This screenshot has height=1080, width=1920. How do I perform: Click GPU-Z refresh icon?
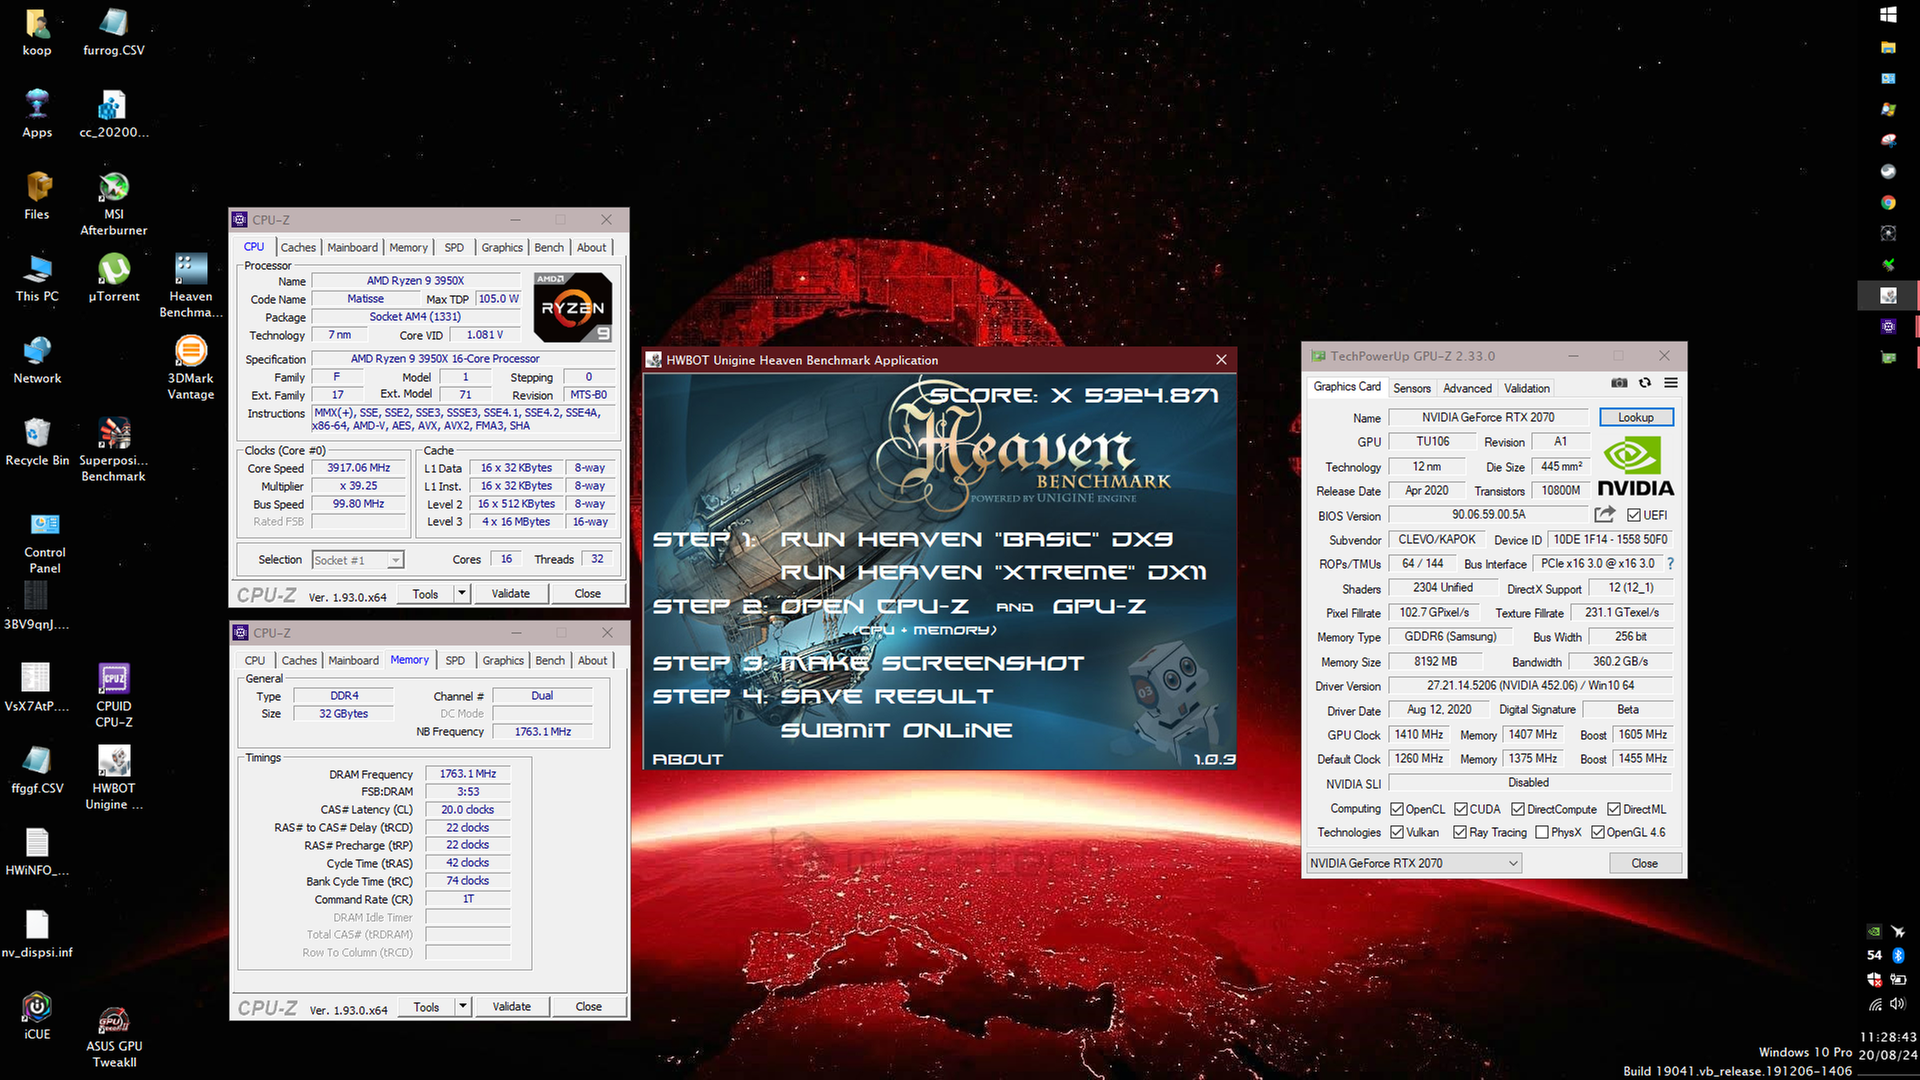1645,383
